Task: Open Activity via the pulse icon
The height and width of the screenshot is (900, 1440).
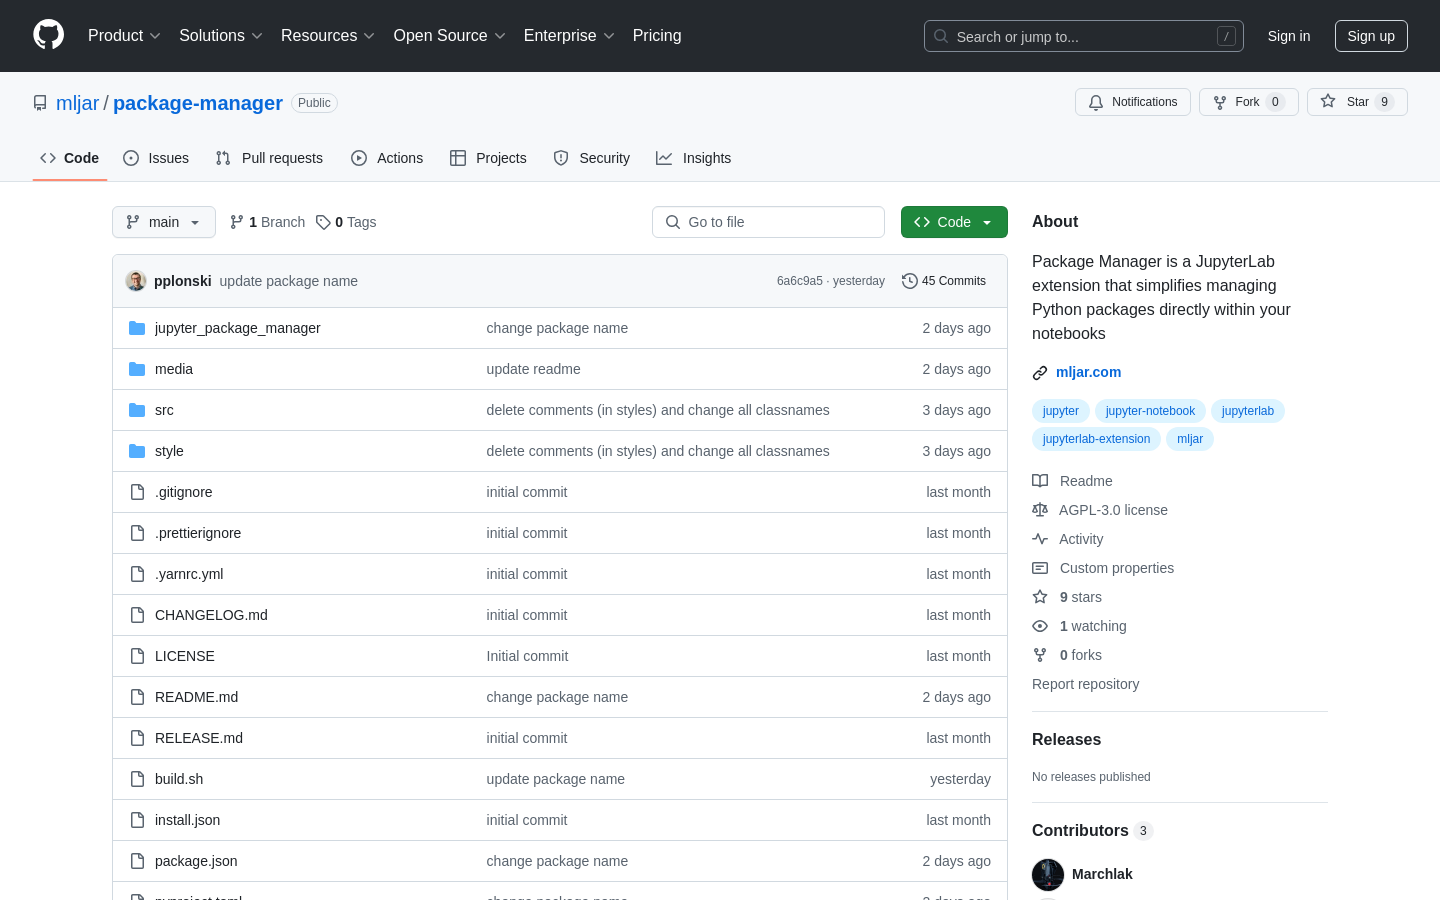Action: (1040, 539)
